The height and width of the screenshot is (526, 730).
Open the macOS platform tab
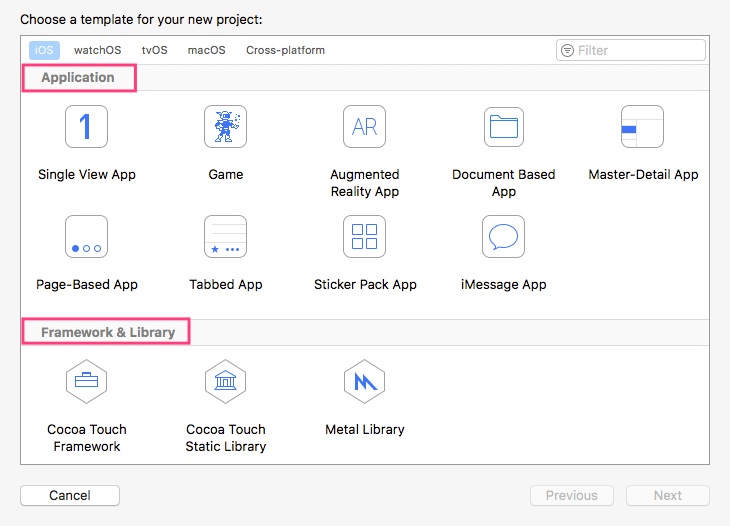click(x=207, y=50)
